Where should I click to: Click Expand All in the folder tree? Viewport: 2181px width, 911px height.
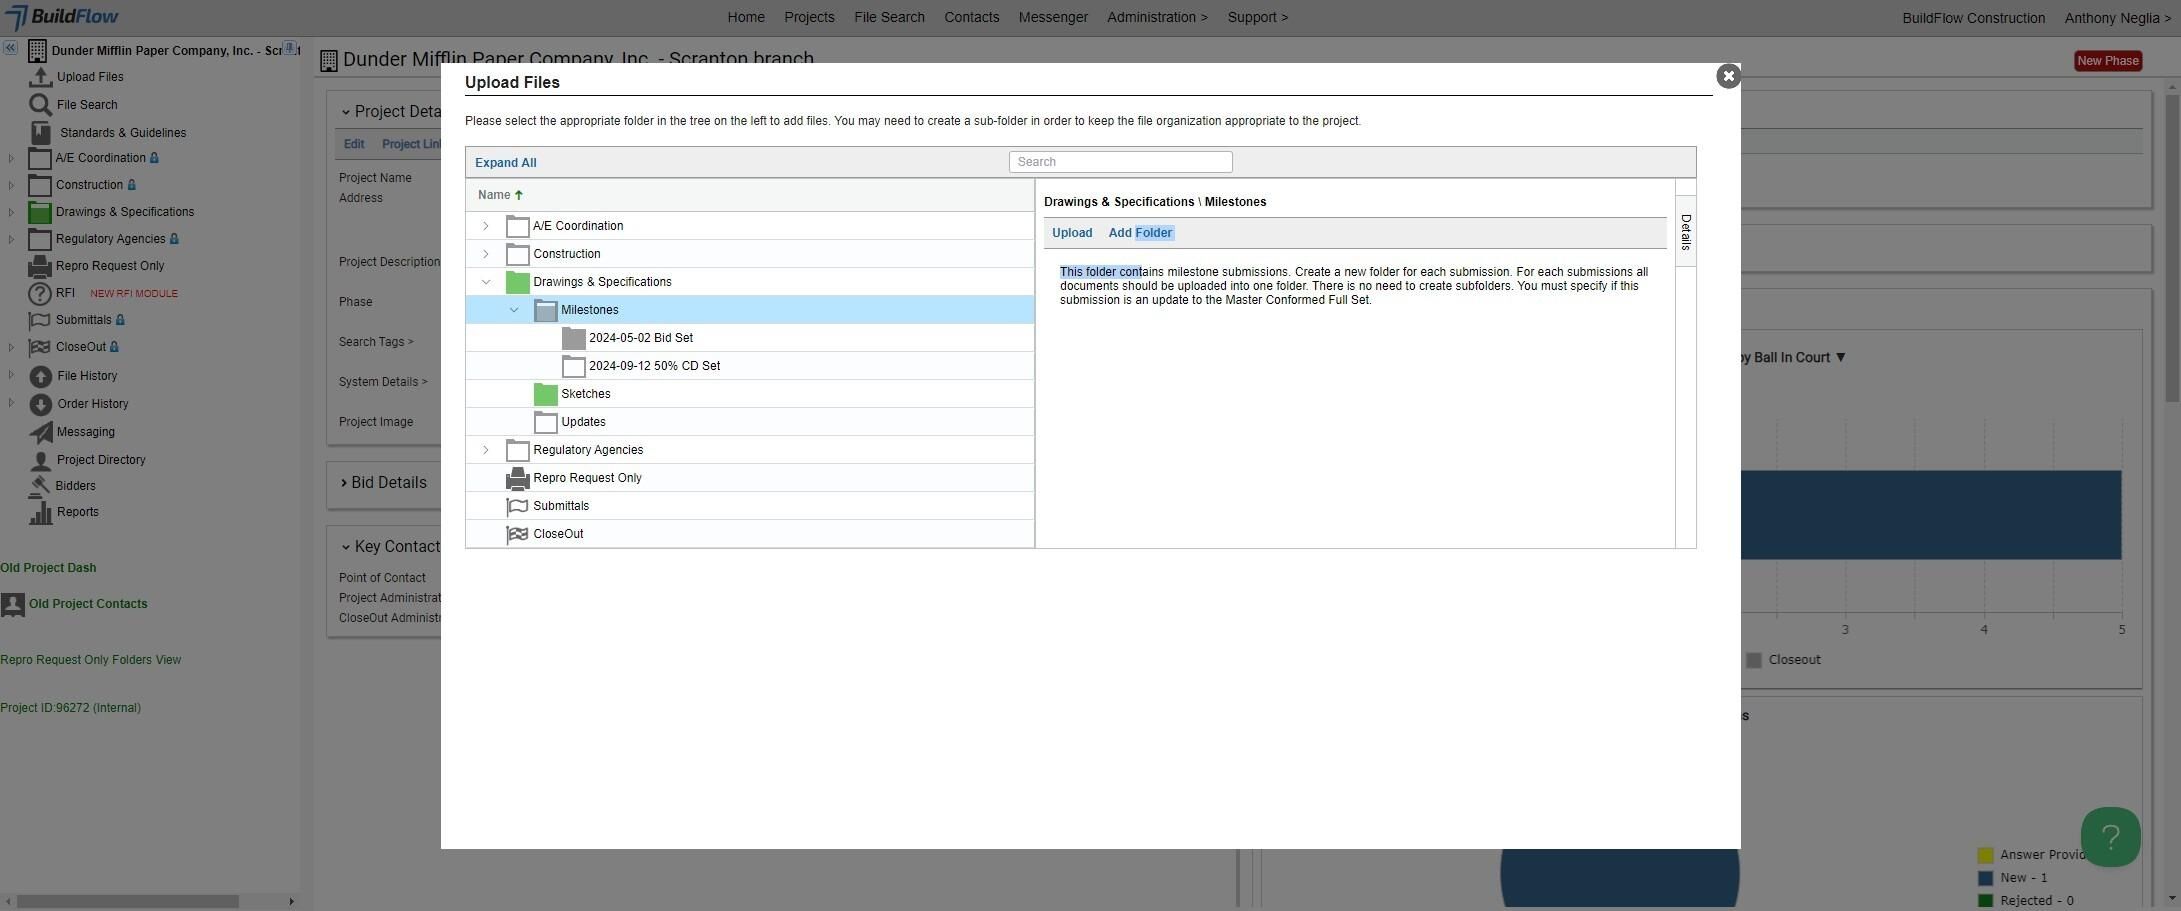(506, 163)
